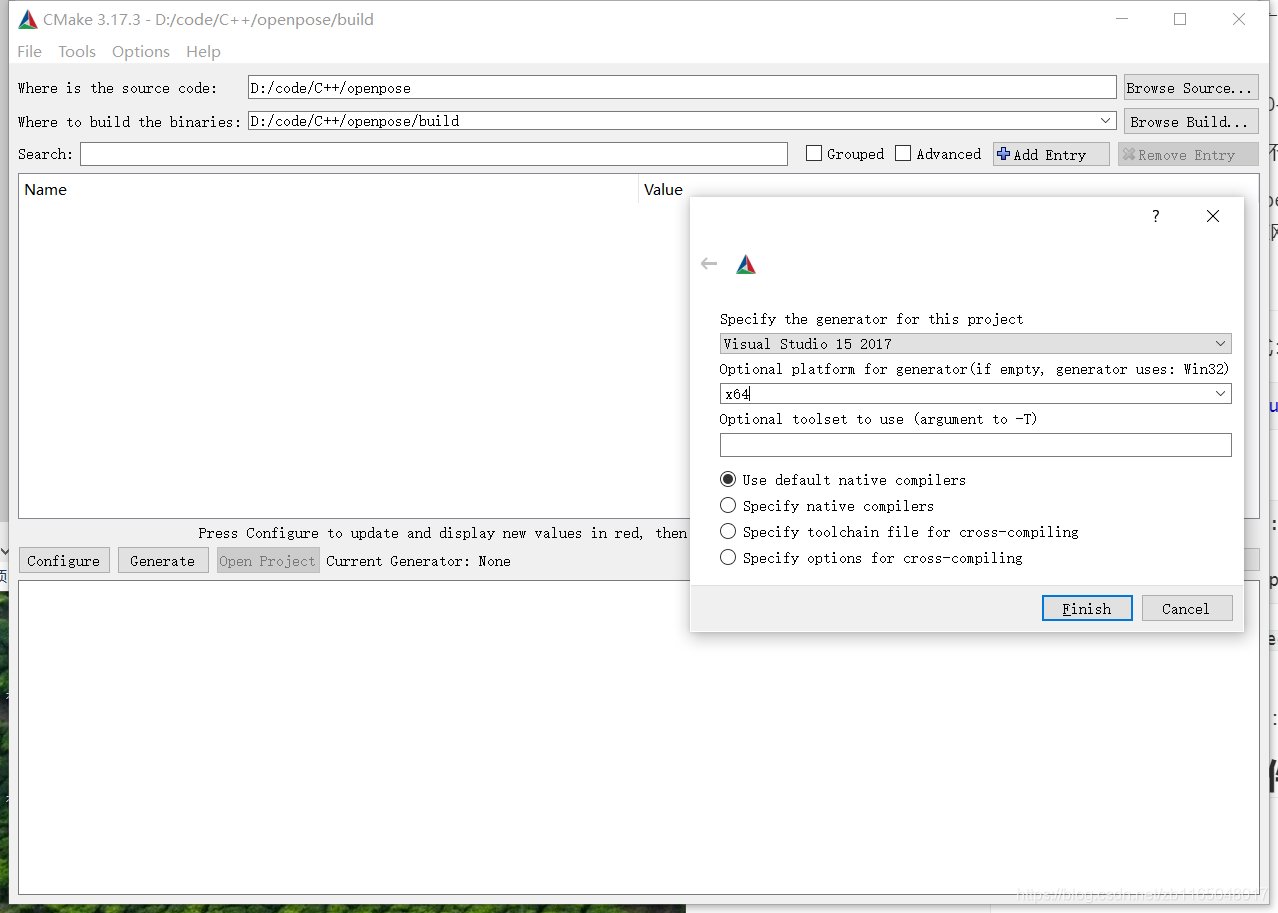The width and height of the screenshot is (1278, 913).
Task: Click Finish in the generator dialog
Action: (x=1087, y=608)
